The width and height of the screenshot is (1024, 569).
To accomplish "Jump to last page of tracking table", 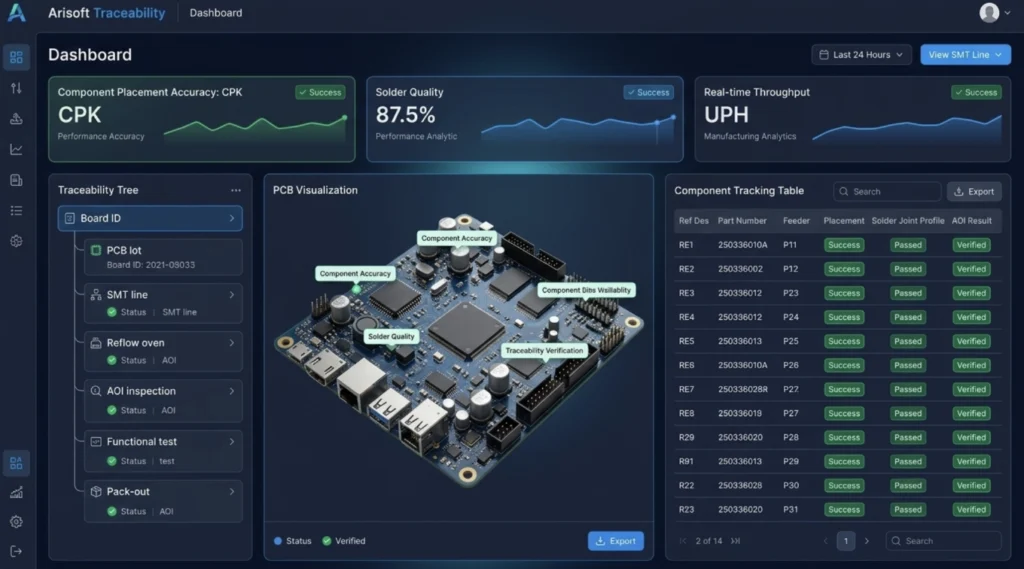I will [x=735, y=541].
